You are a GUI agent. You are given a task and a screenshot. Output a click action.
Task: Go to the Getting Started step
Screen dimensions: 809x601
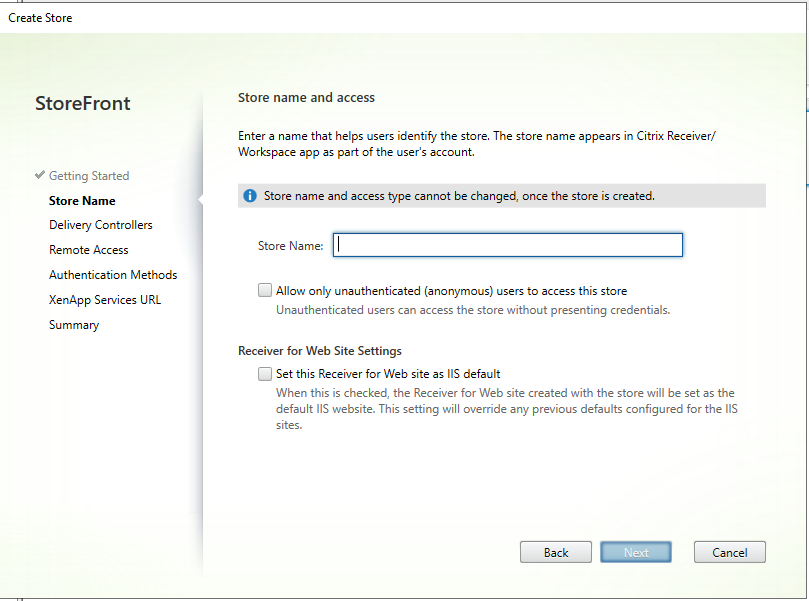click(89, 176)
